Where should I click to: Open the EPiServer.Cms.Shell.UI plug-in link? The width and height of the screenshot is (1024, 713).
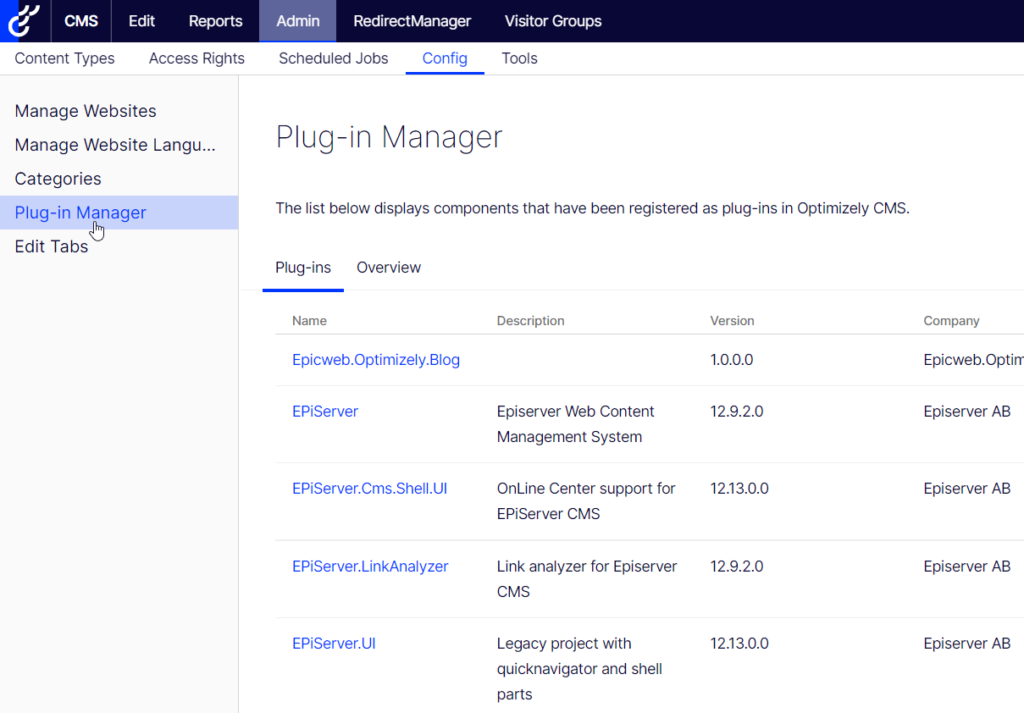pyautogui.click(x=369, y=488)
